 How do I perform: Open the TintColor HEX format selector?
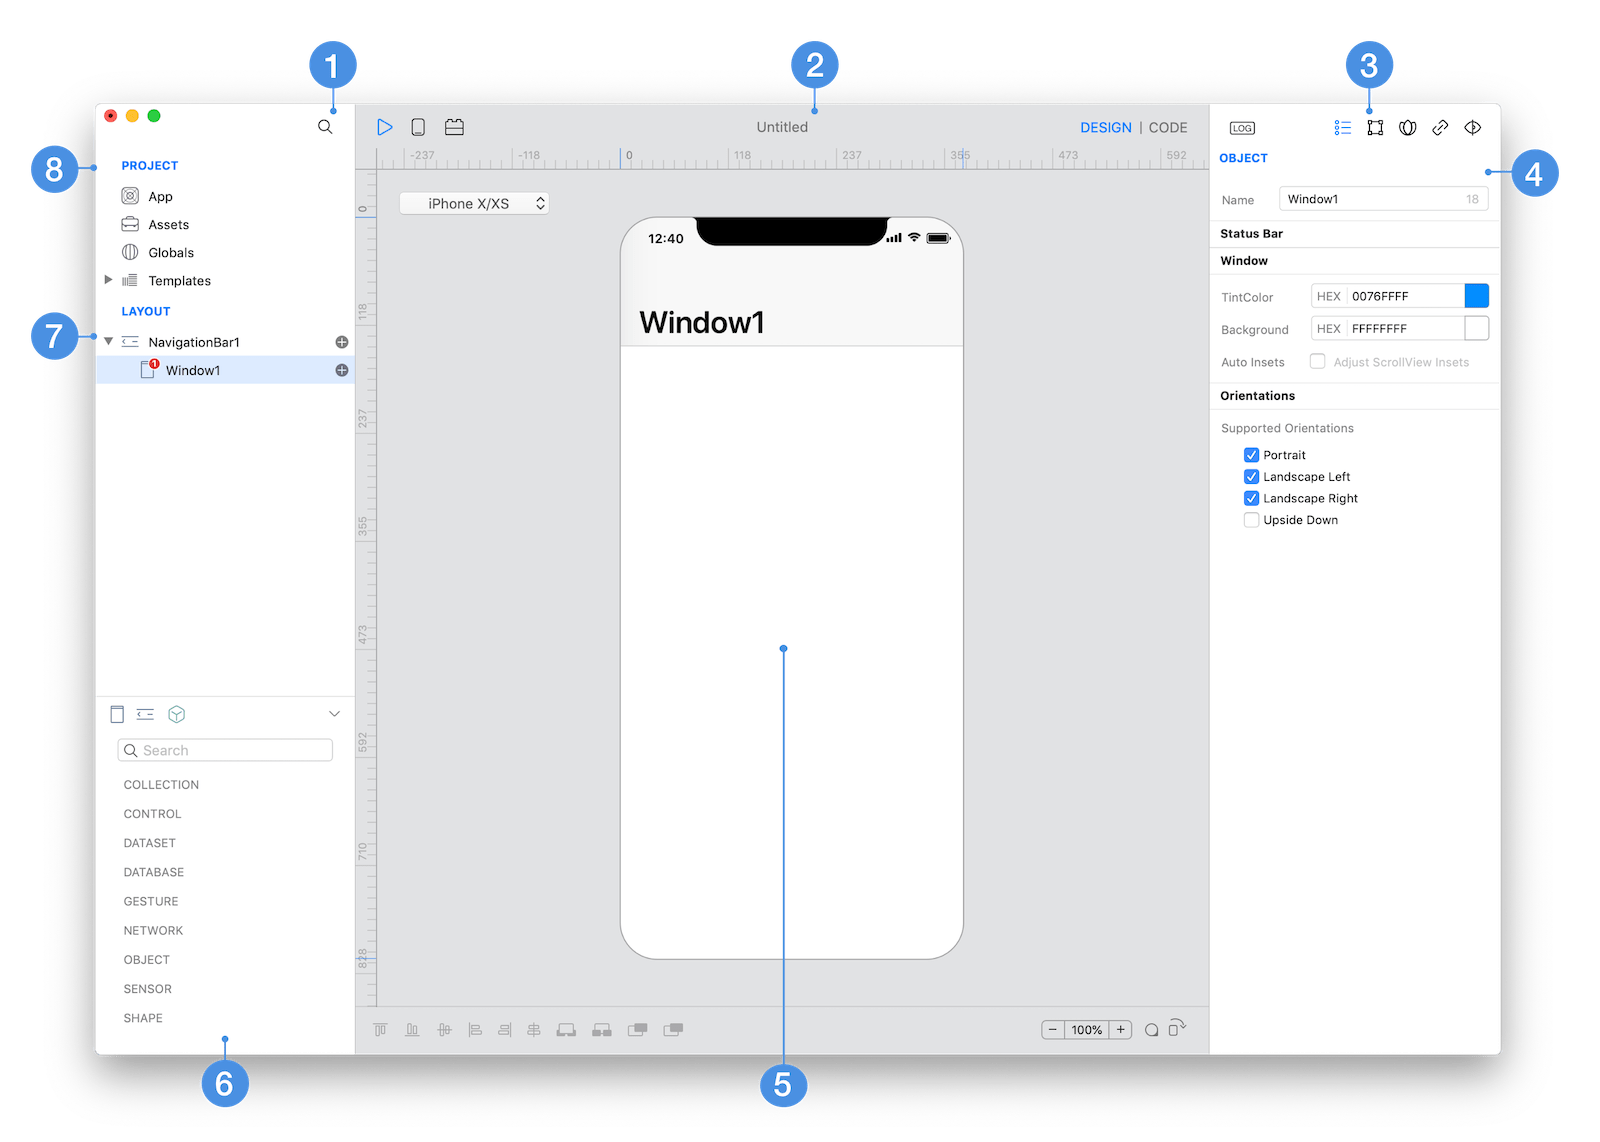pos(1329,296)
